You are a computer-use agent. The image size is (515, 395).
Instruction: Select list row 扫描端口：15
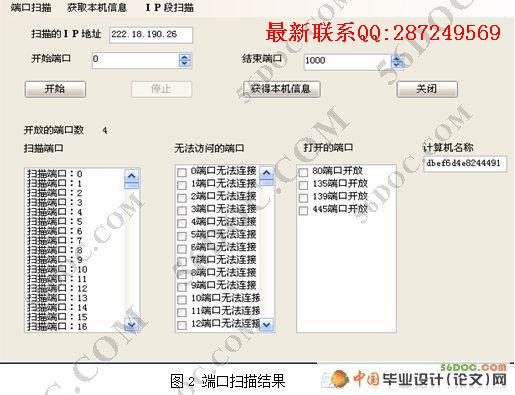[x=75, y=317]
